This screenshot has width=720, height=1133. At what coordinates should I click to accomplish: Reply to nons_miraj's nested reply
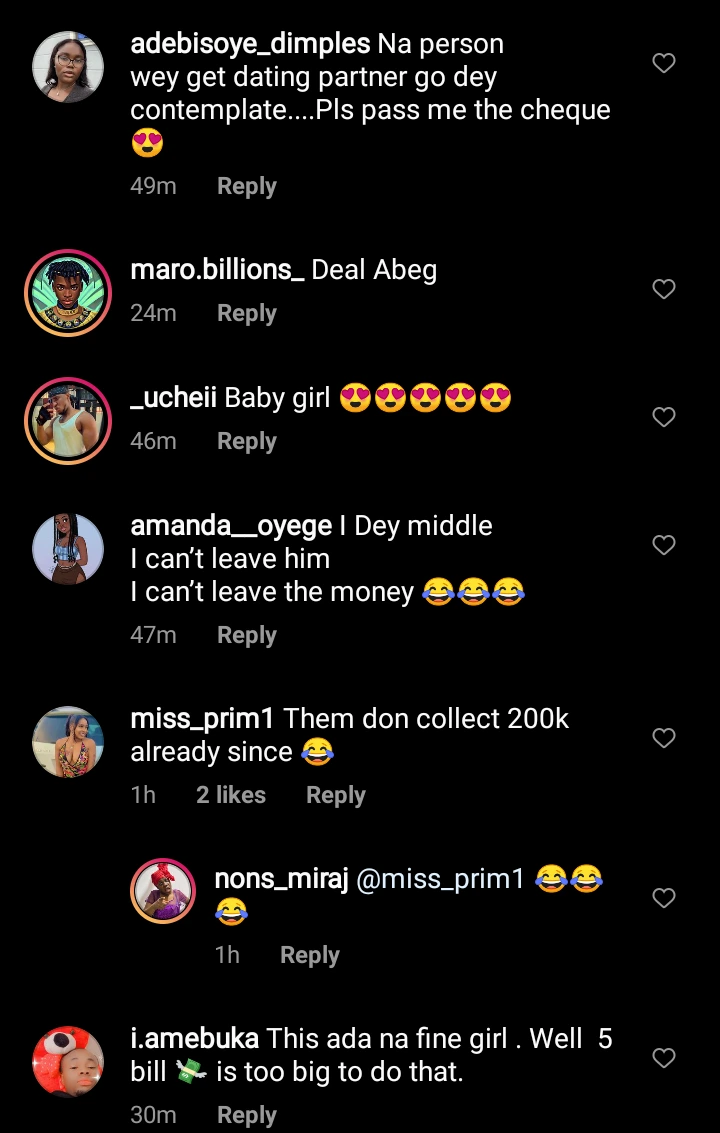click(309, 955)
